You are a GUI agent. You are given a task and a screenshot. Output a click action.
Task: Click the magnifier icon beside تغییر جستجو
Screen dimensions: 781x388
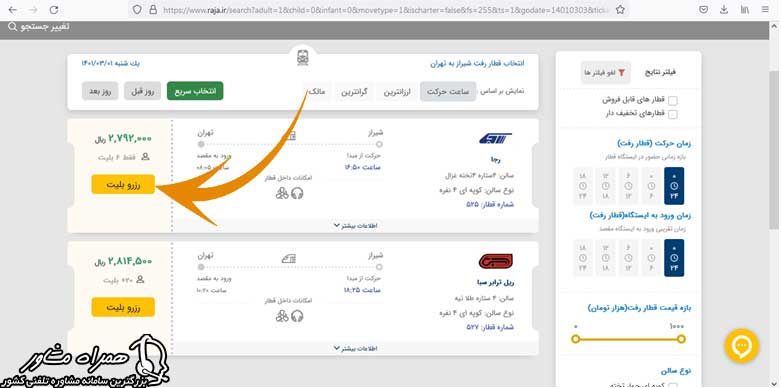(x=12, y=27)
